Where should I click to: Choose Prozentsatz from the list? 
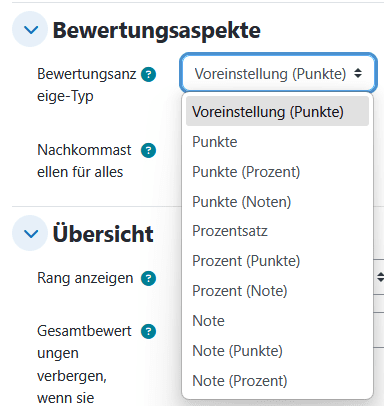pos(277,231)
